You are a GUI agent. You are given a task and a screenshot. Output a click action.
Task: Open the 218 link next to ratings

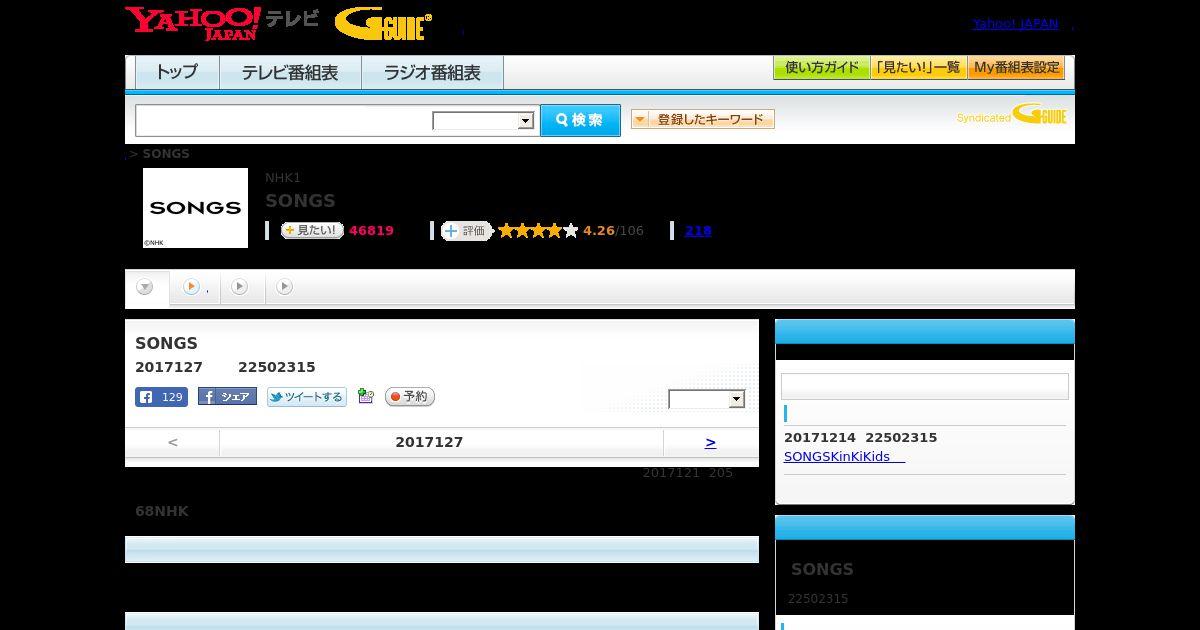[698, 231]
